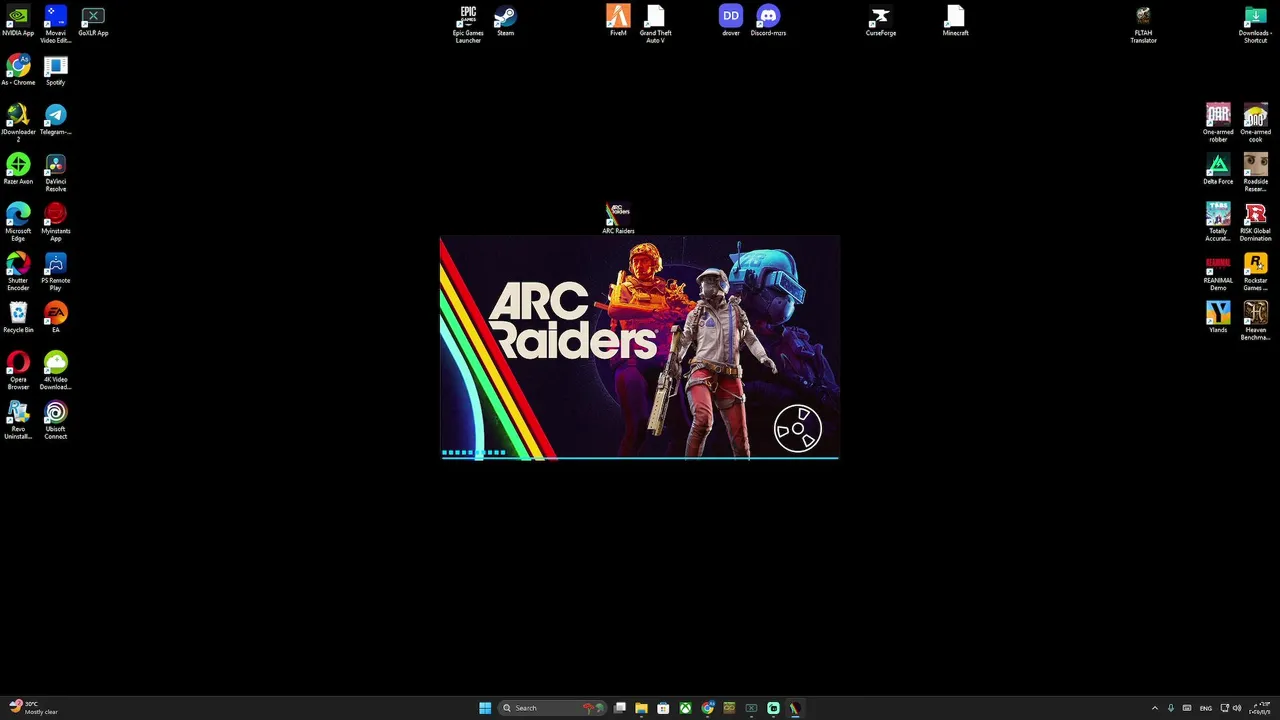Click the Ubisoft Connect desktop icon
The image size is (1280, 720).
coord(55,420)
